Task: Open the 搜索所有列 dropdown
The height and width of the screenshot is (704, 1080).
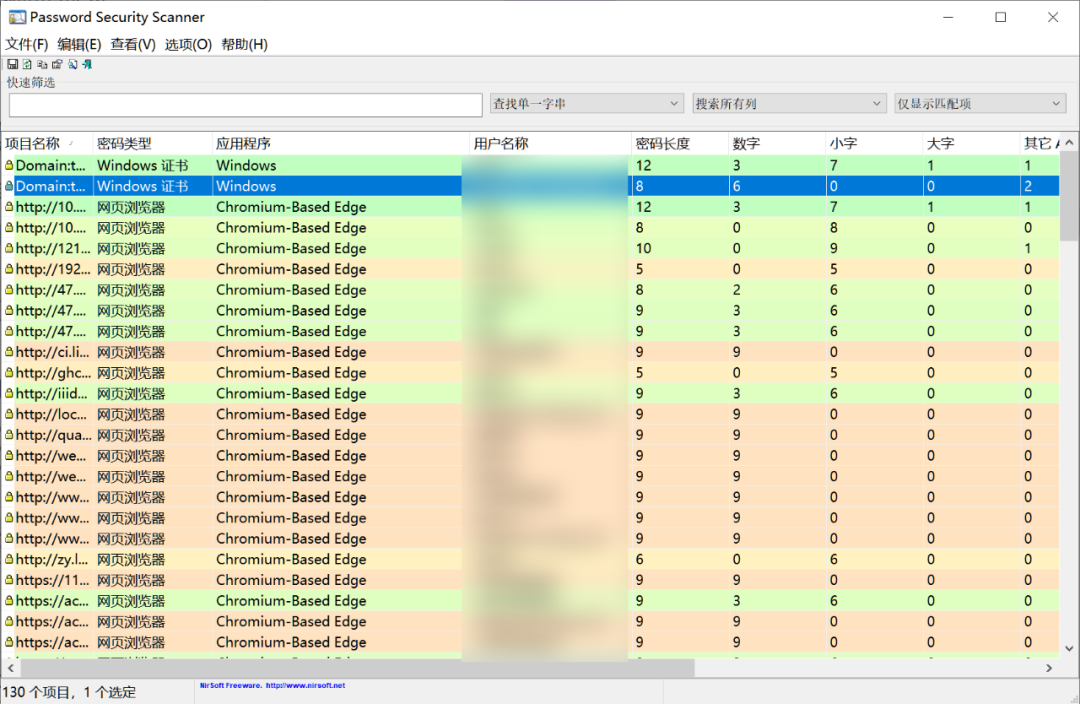Action: [x=877, y=104]
